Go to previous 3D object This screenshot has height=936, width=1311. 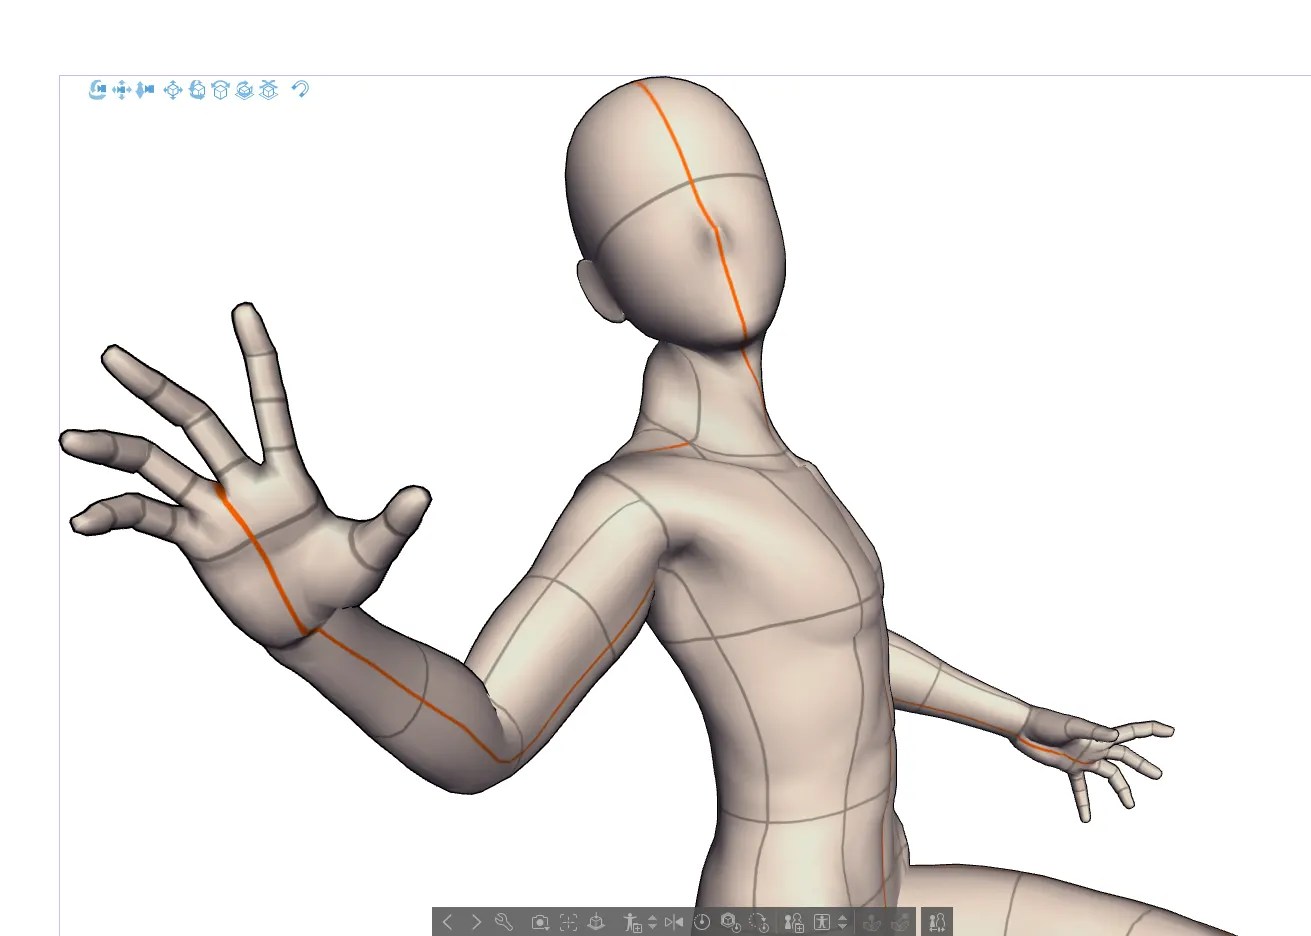(448, 922)
